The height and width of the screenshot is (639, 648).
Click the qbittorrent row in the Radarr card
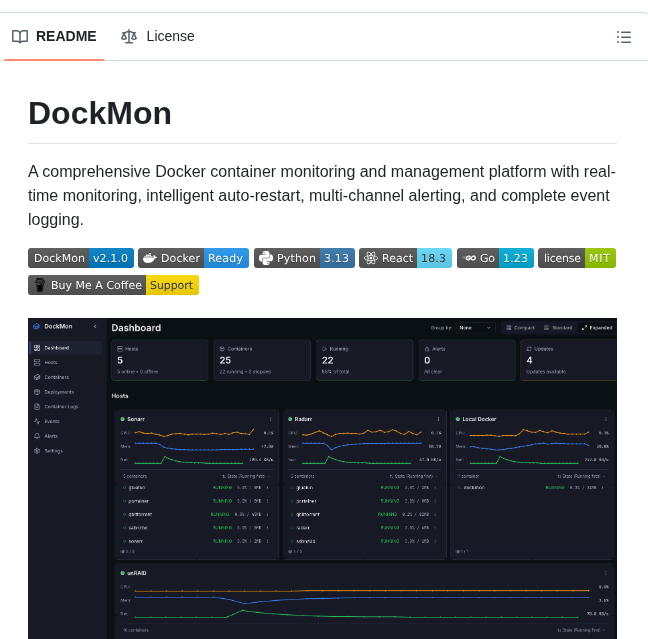(364, 514)
